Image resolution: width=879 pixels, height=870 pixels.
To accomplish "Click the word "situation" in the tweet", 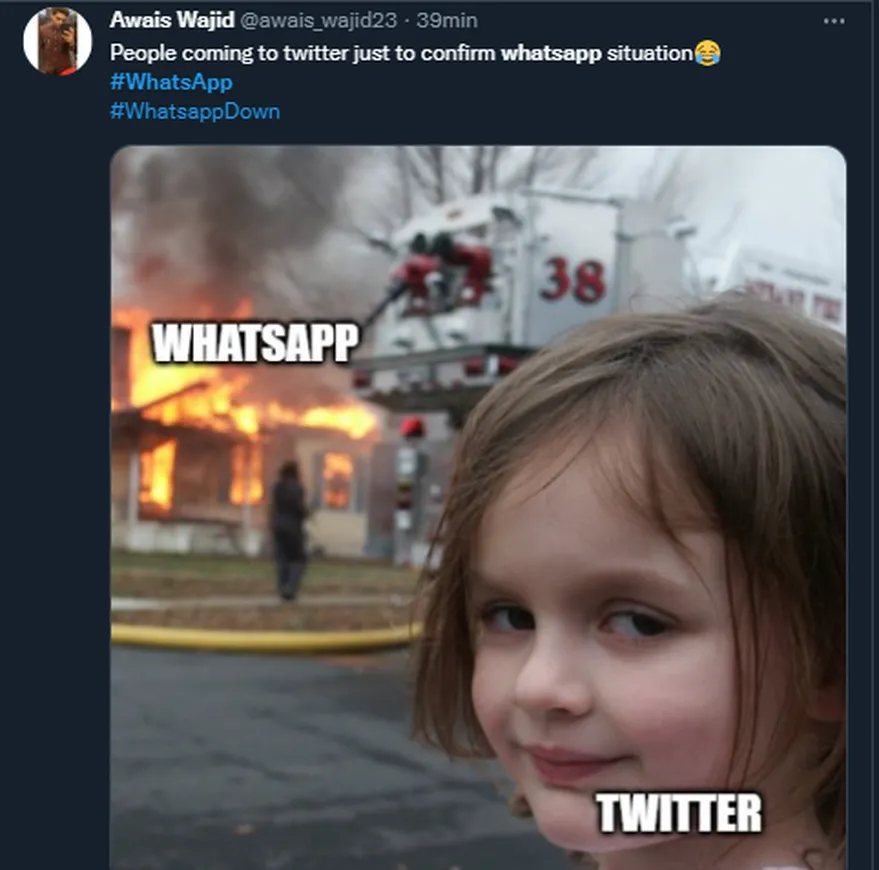I will [649, 53].
